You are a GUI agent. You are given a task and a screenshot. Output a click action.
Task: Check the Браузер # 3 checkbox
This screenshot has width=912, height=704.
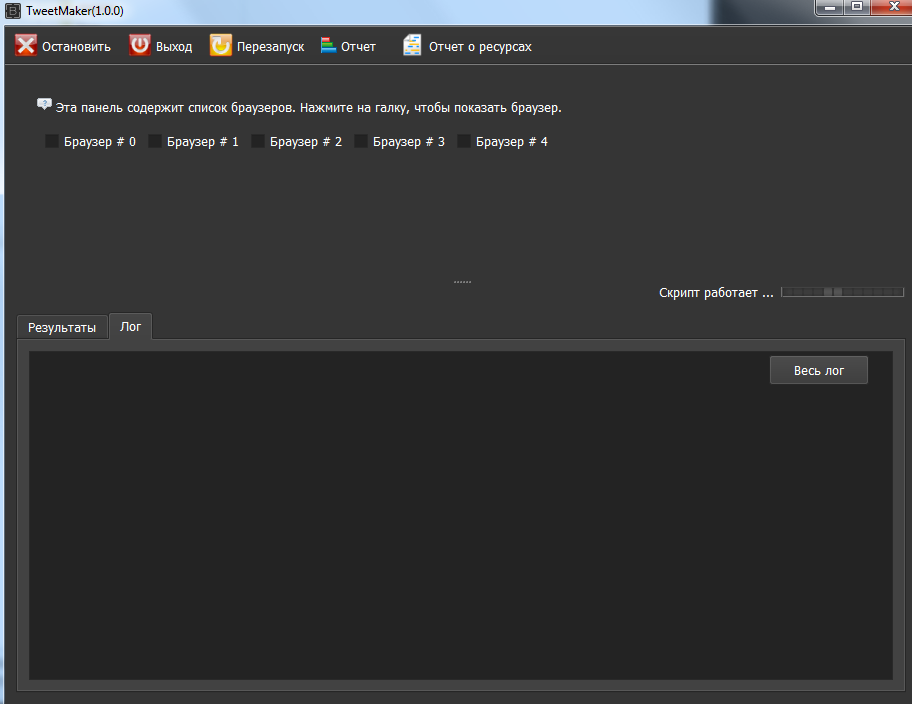click(361, 142)
